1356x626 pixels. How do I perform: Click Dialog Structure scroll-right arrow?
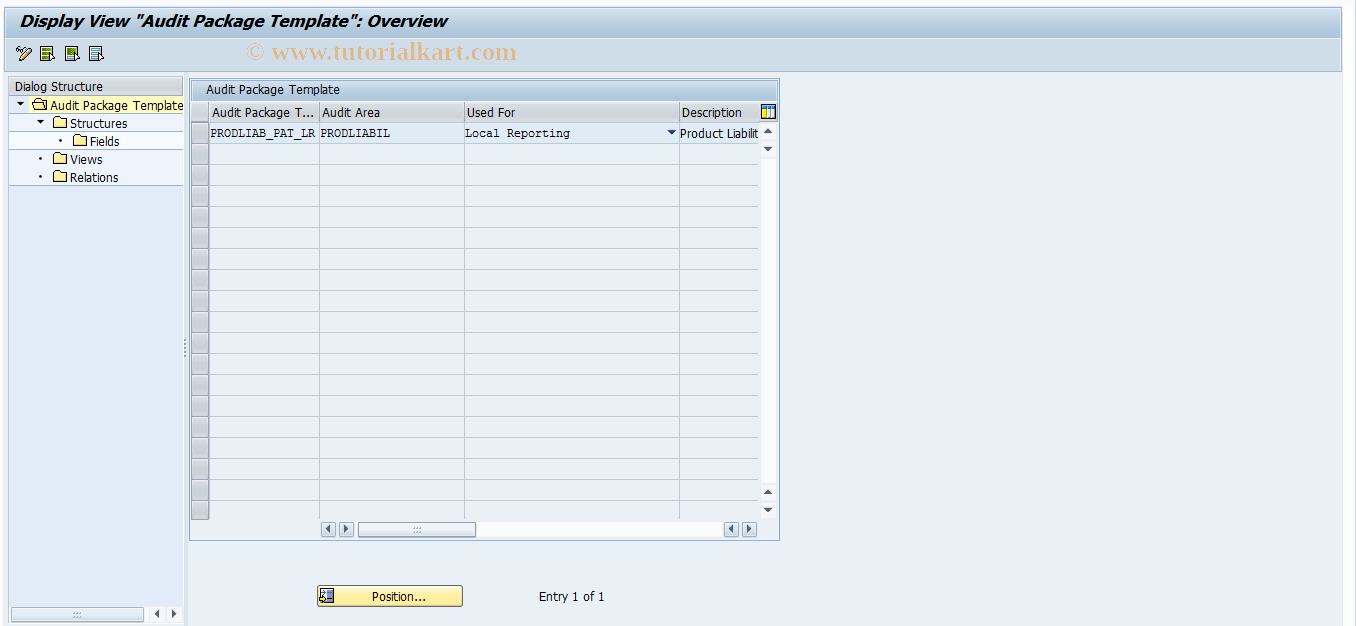(x=174, y=614)
